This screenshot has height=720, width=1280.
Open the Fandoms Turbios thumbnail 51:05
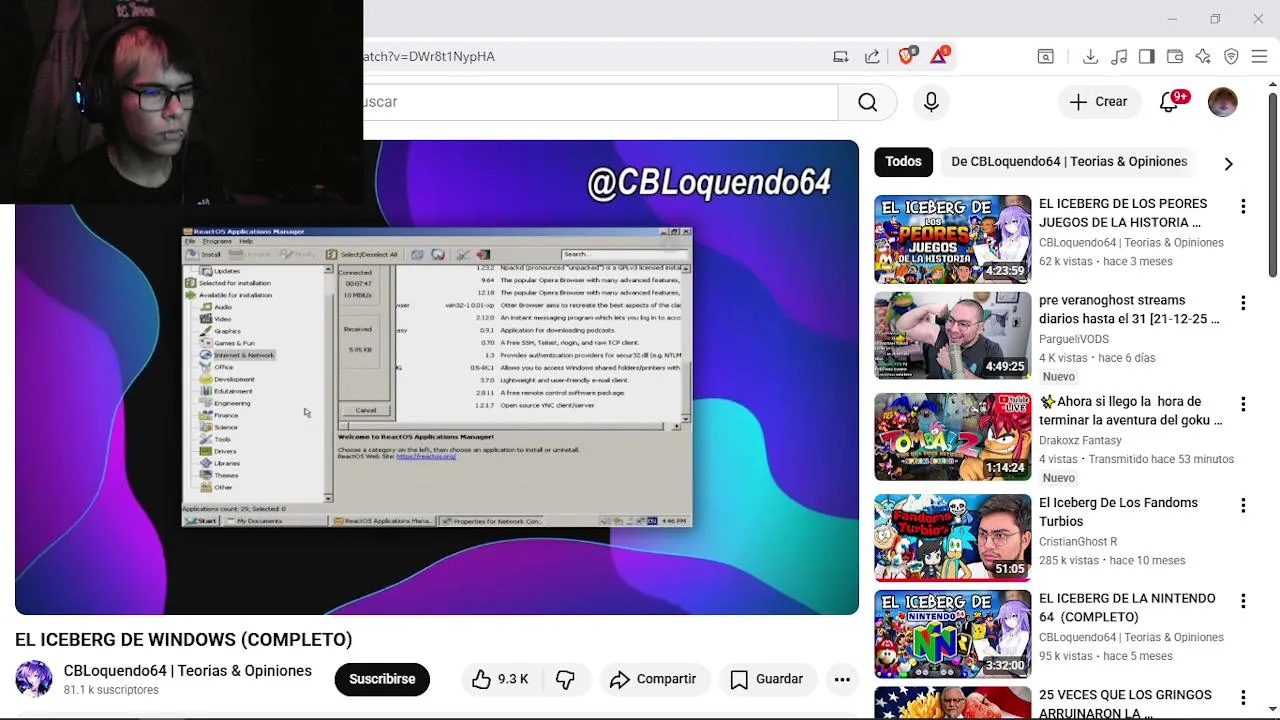[952, 538]
